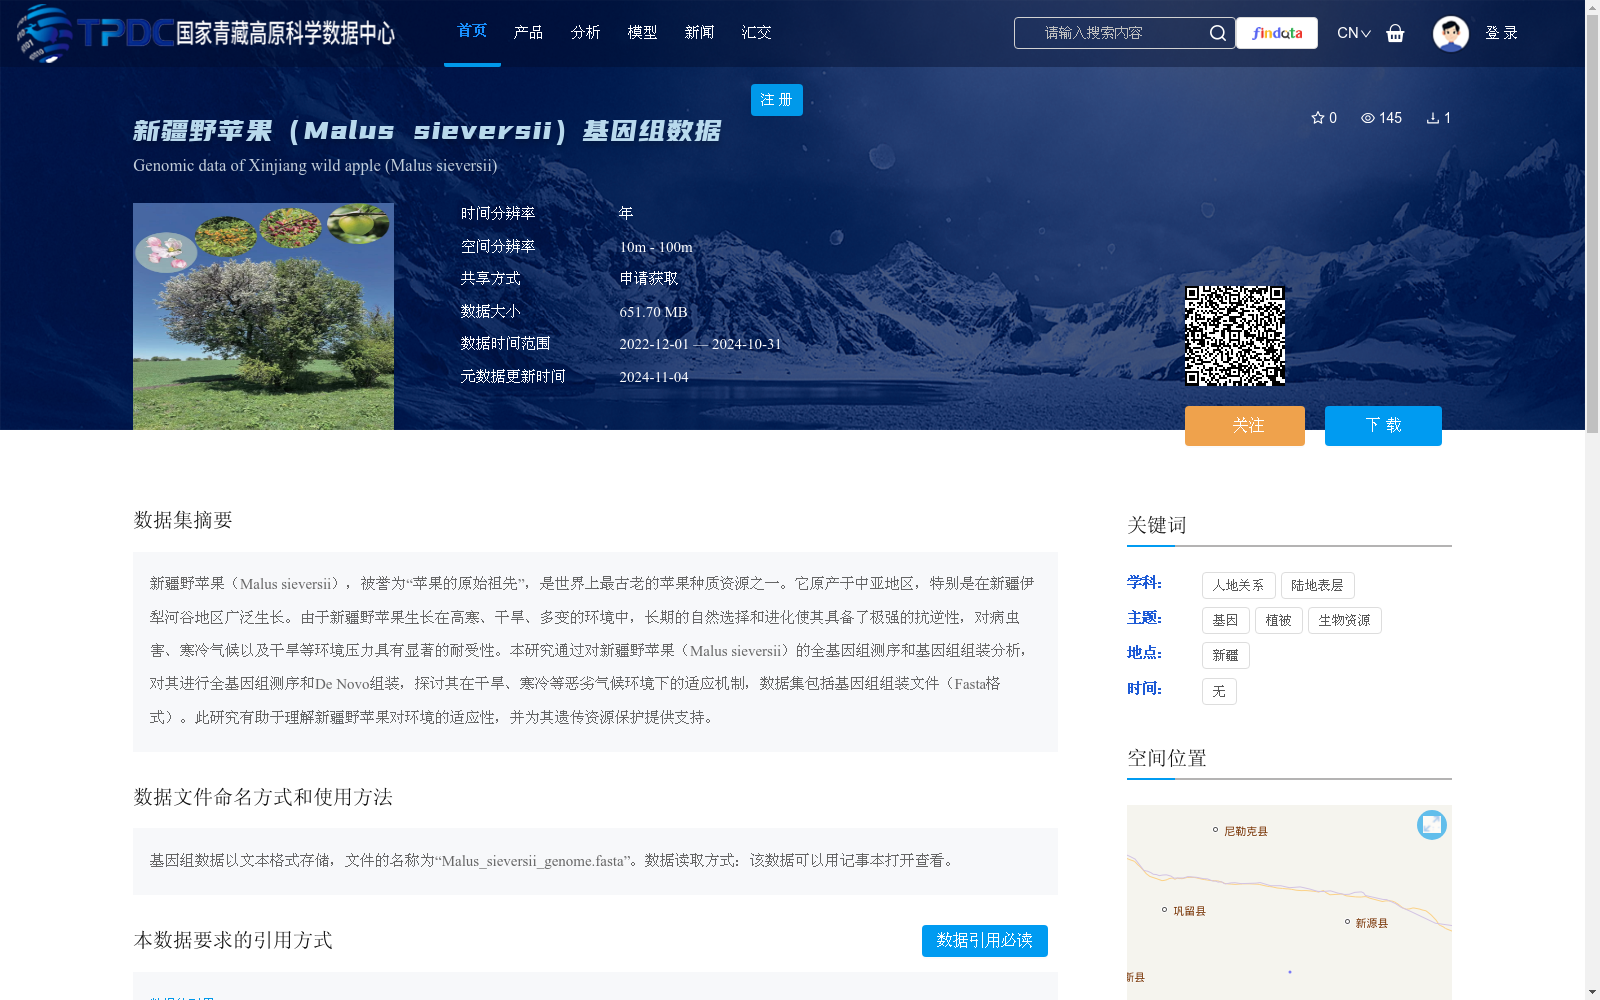
Task: Click the 空间位置 section heading
Action: [x=1167, y=758]
